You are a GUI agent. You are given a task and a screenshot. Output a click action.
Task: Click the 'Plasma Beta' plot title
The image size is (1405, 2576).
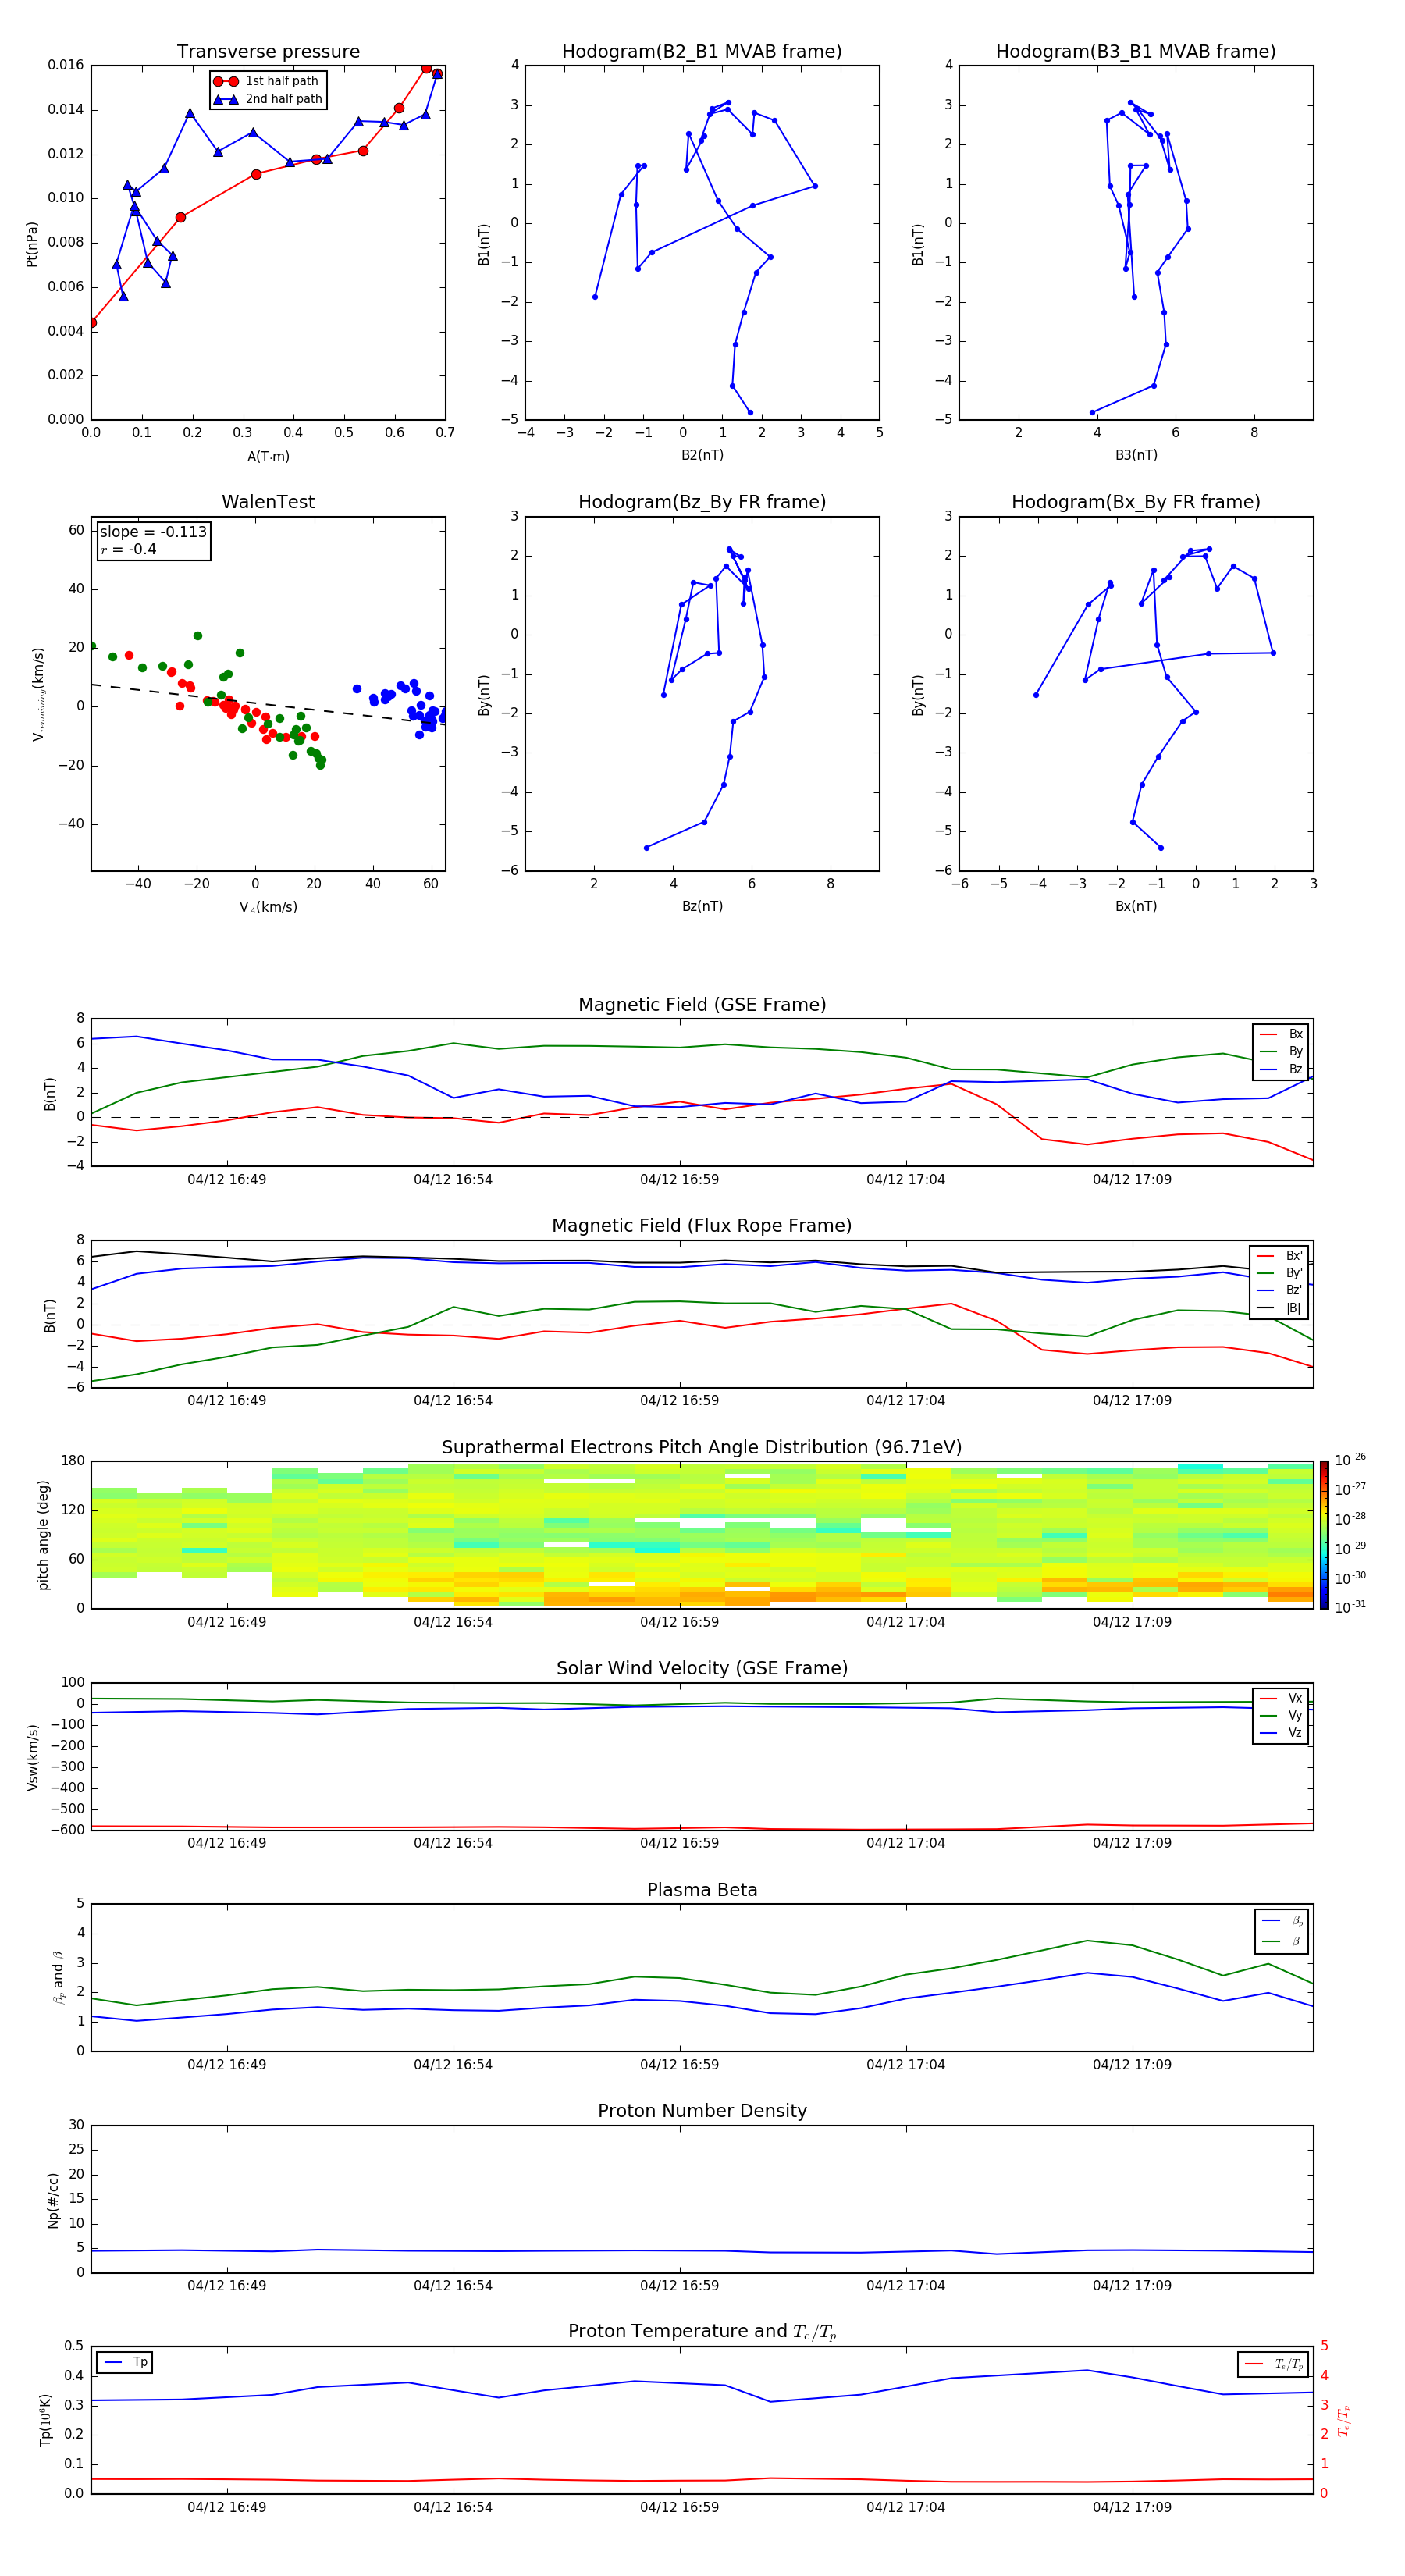702,1891
